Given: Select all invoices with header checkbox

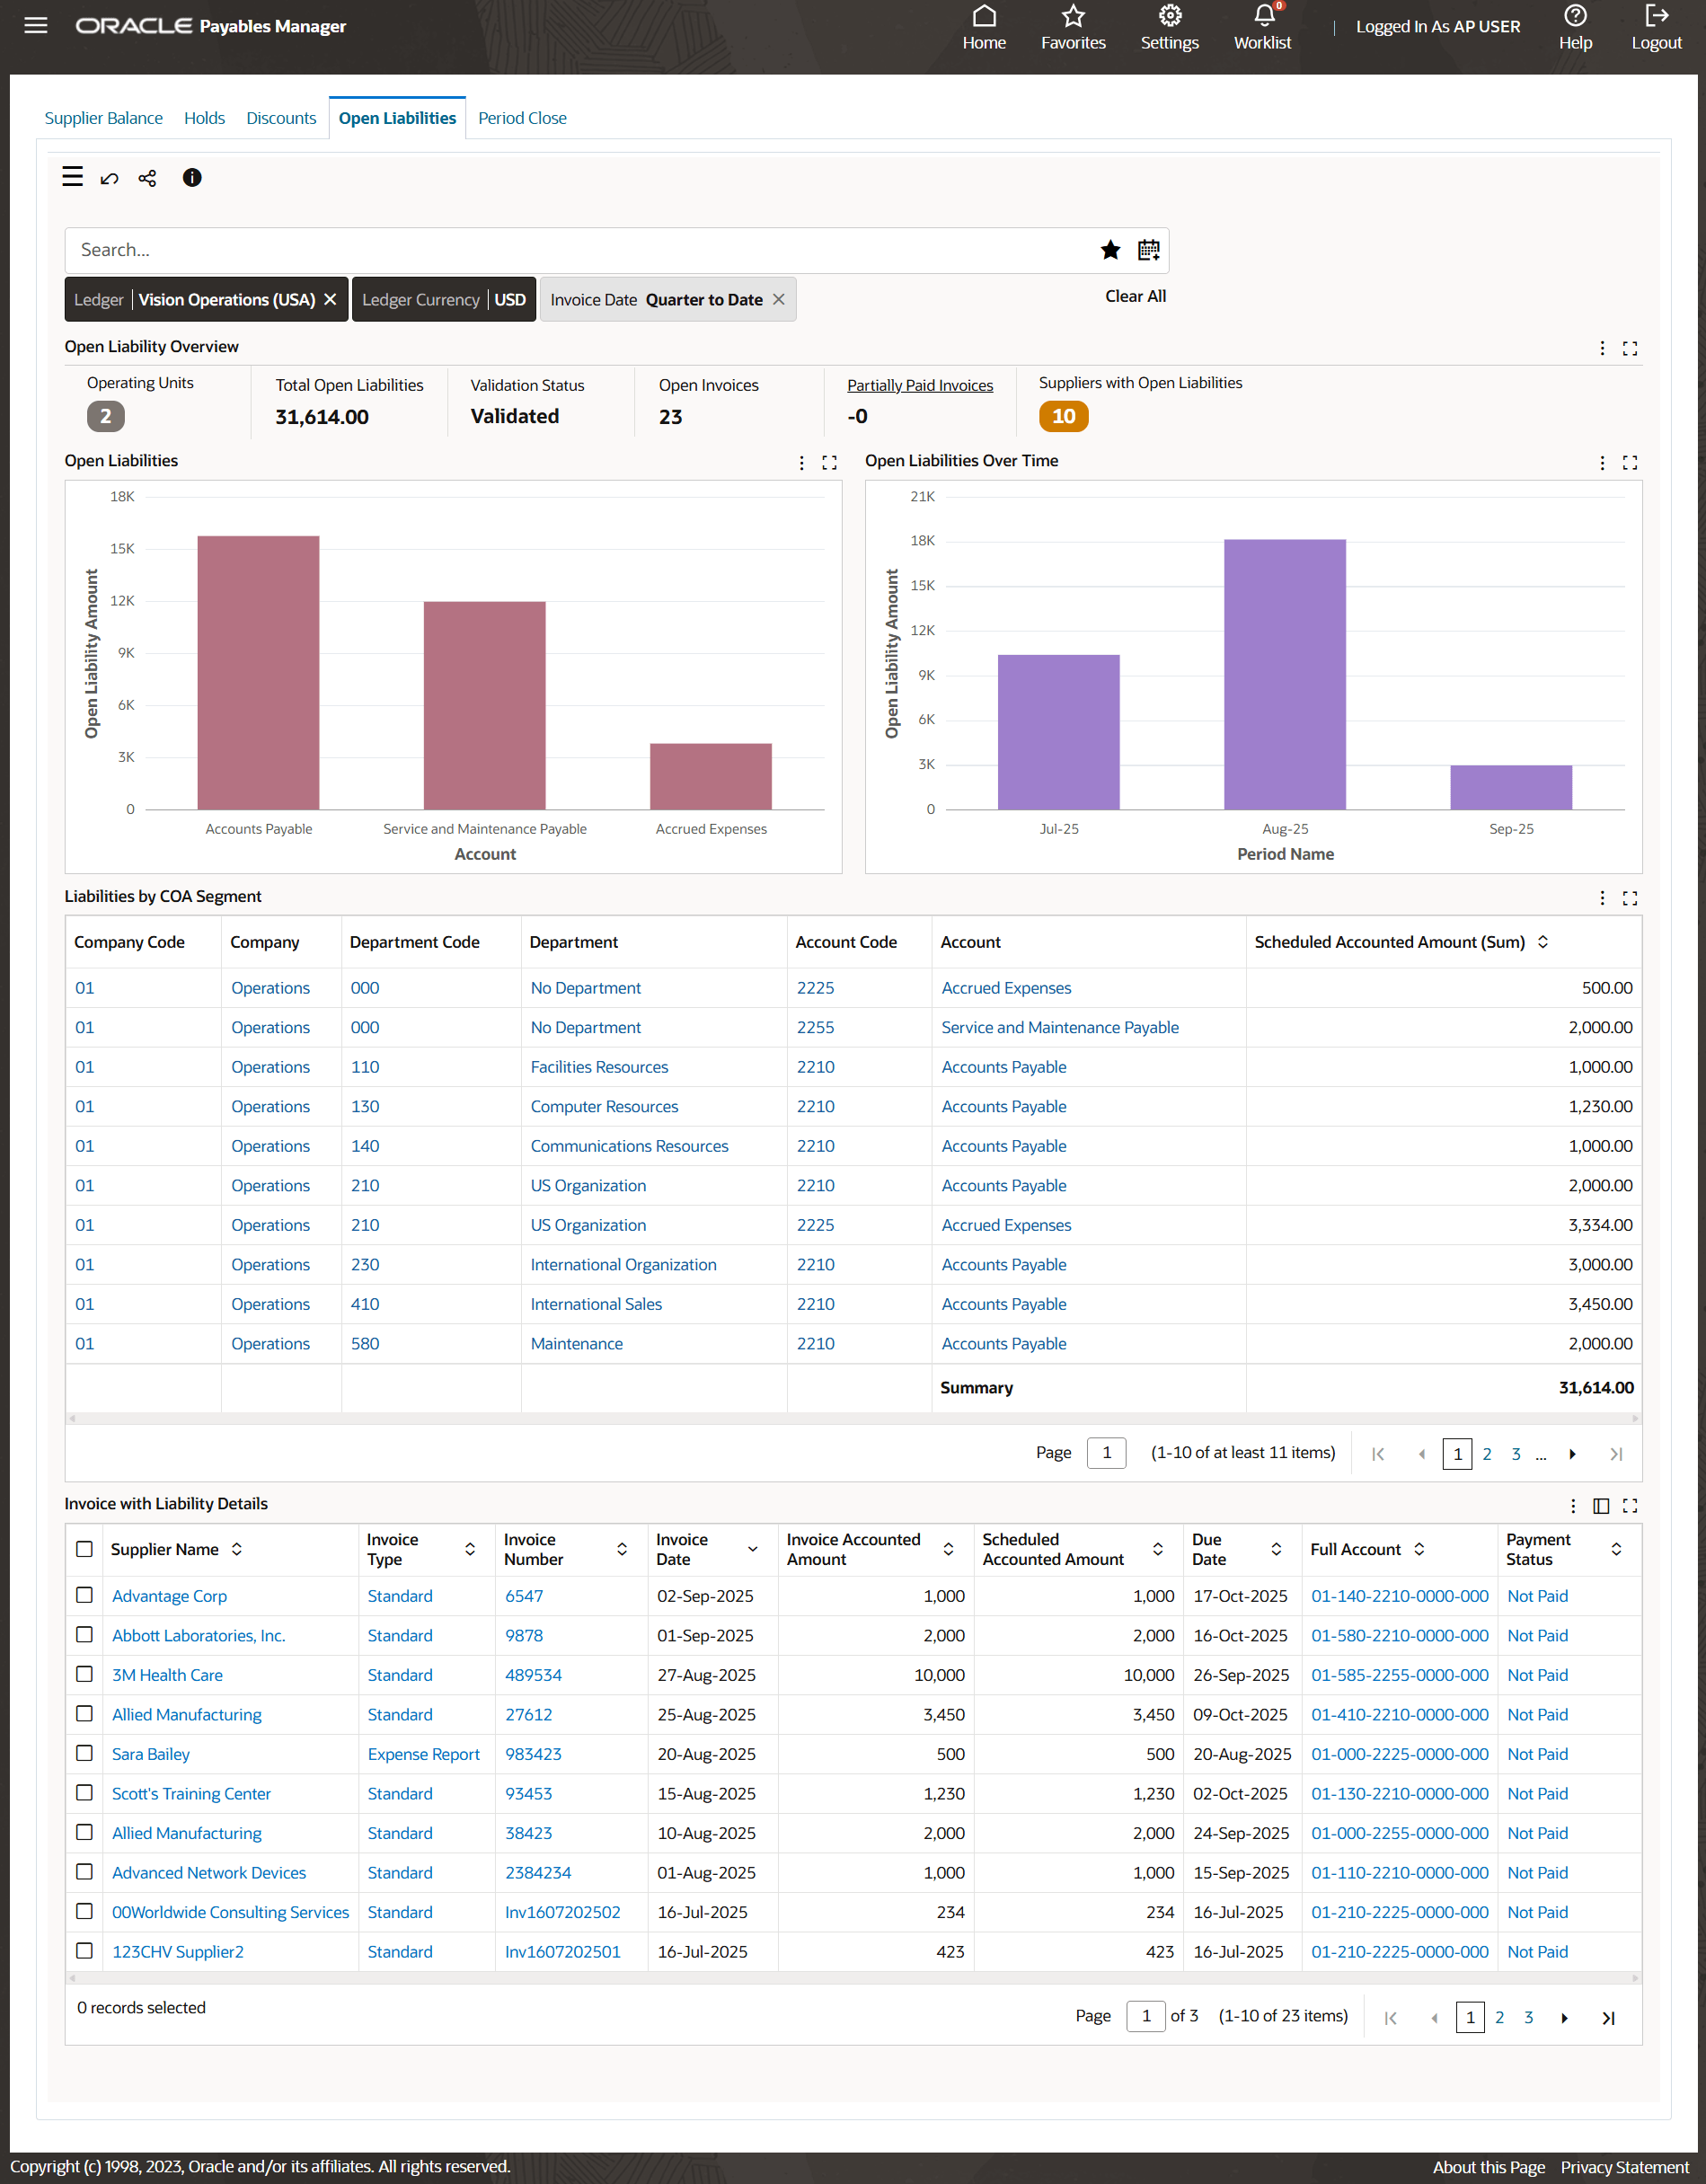Looking at the screenshot, I should click(85, 1548).
